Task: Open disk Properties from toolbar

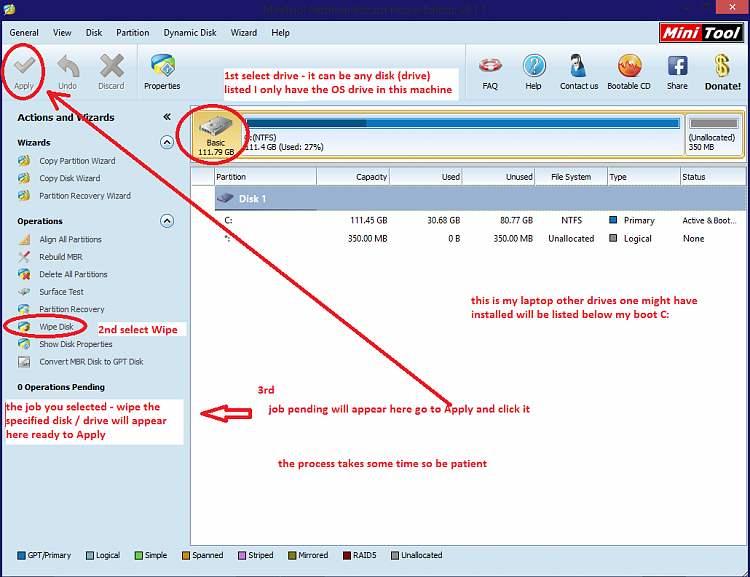Action: point(162,72)
